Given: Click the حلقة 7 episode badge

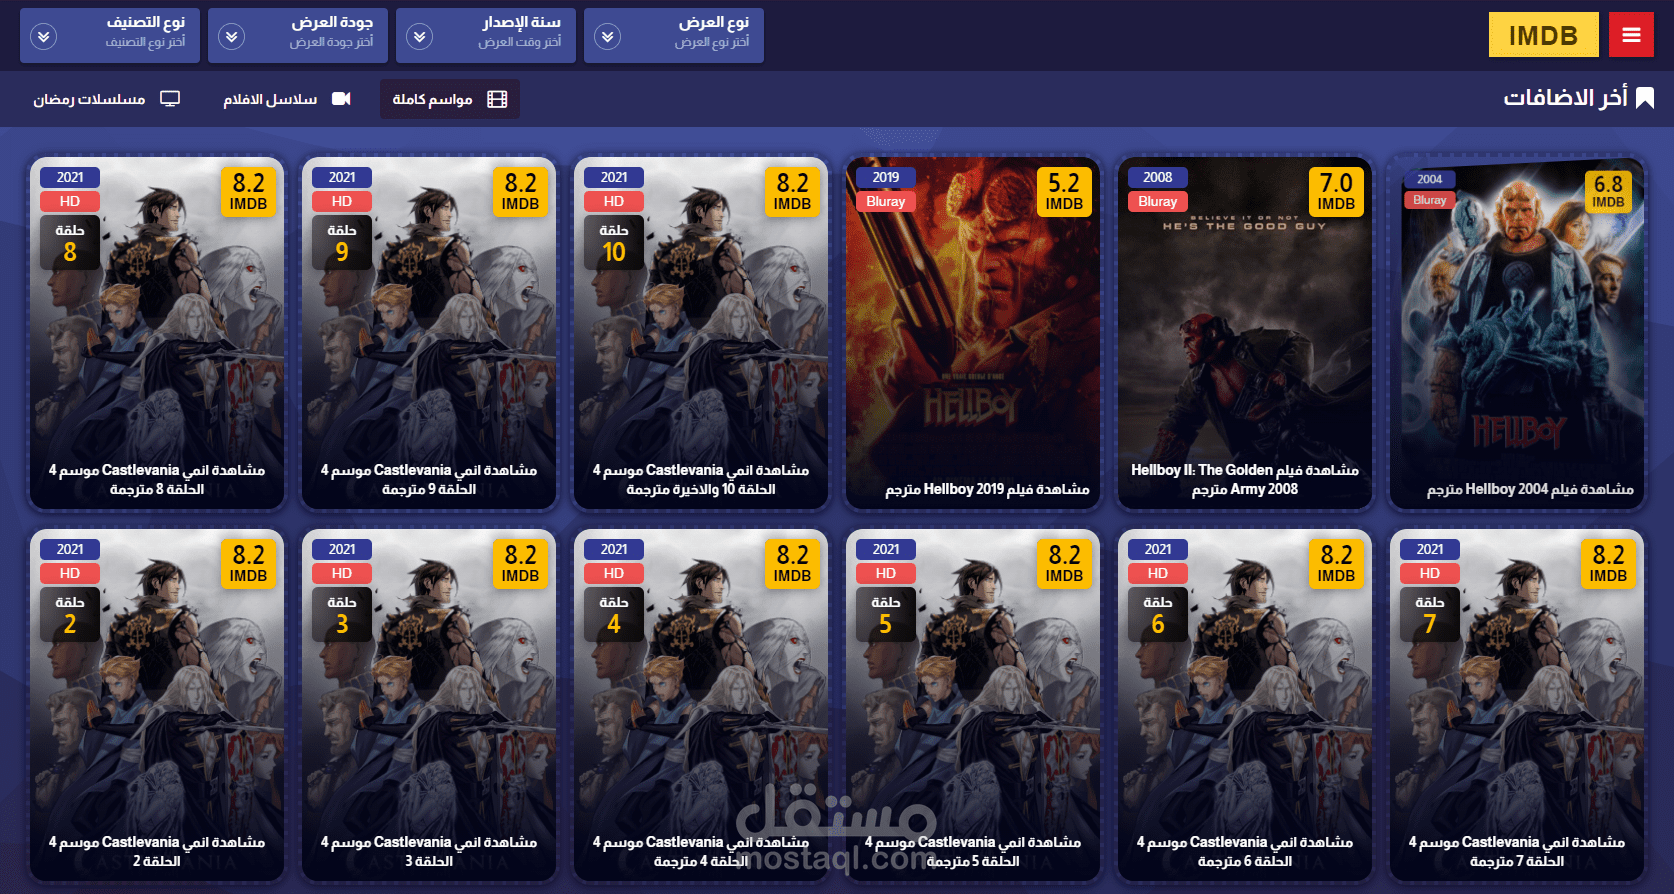Looking at the screenshot, I should coord(1430,615).
